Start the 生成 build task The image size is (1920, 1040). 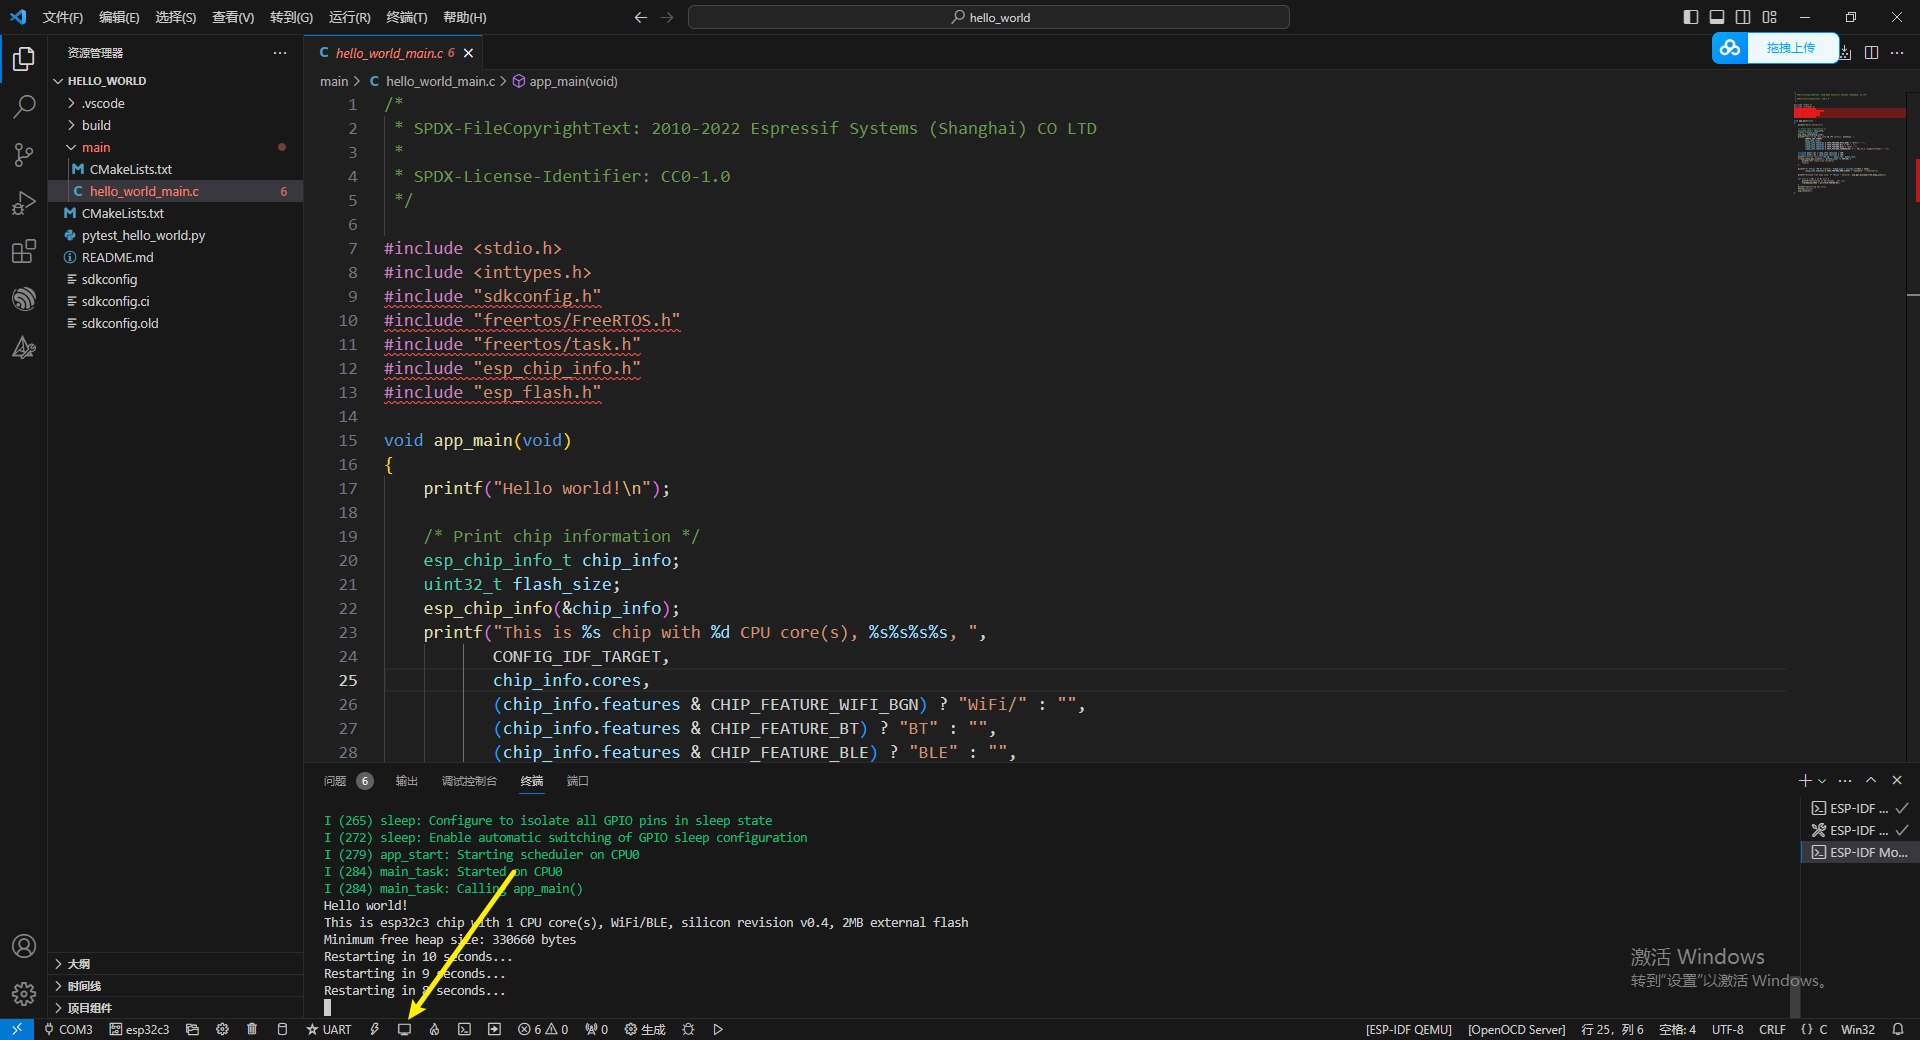coord(646,1029)
